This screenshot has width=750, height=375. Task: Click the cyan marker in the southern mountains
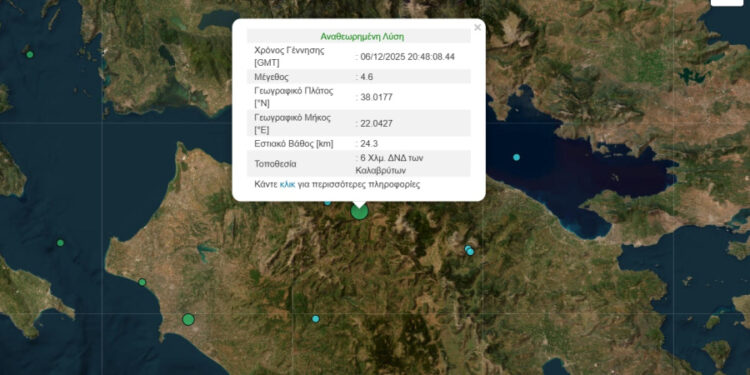(316, 319)
